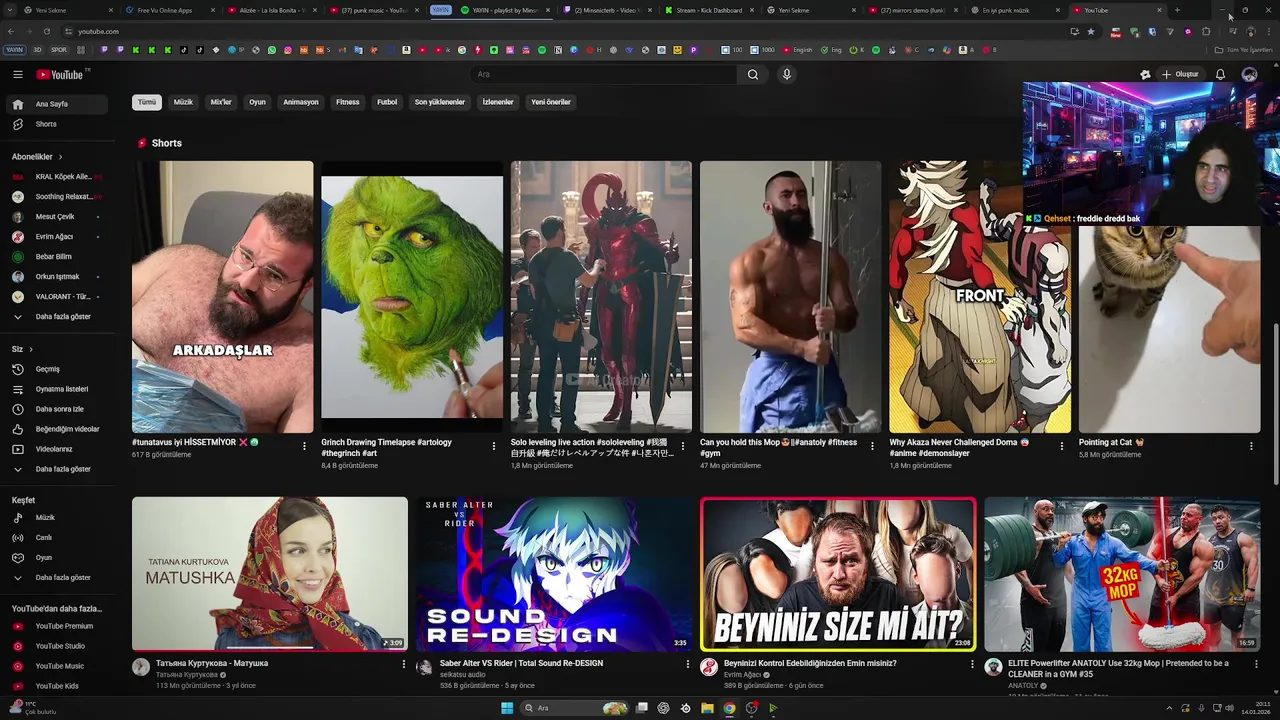Open Daha sonra izle list
This screenshot has width=1280, height=720.
click(x=56, y=409)
